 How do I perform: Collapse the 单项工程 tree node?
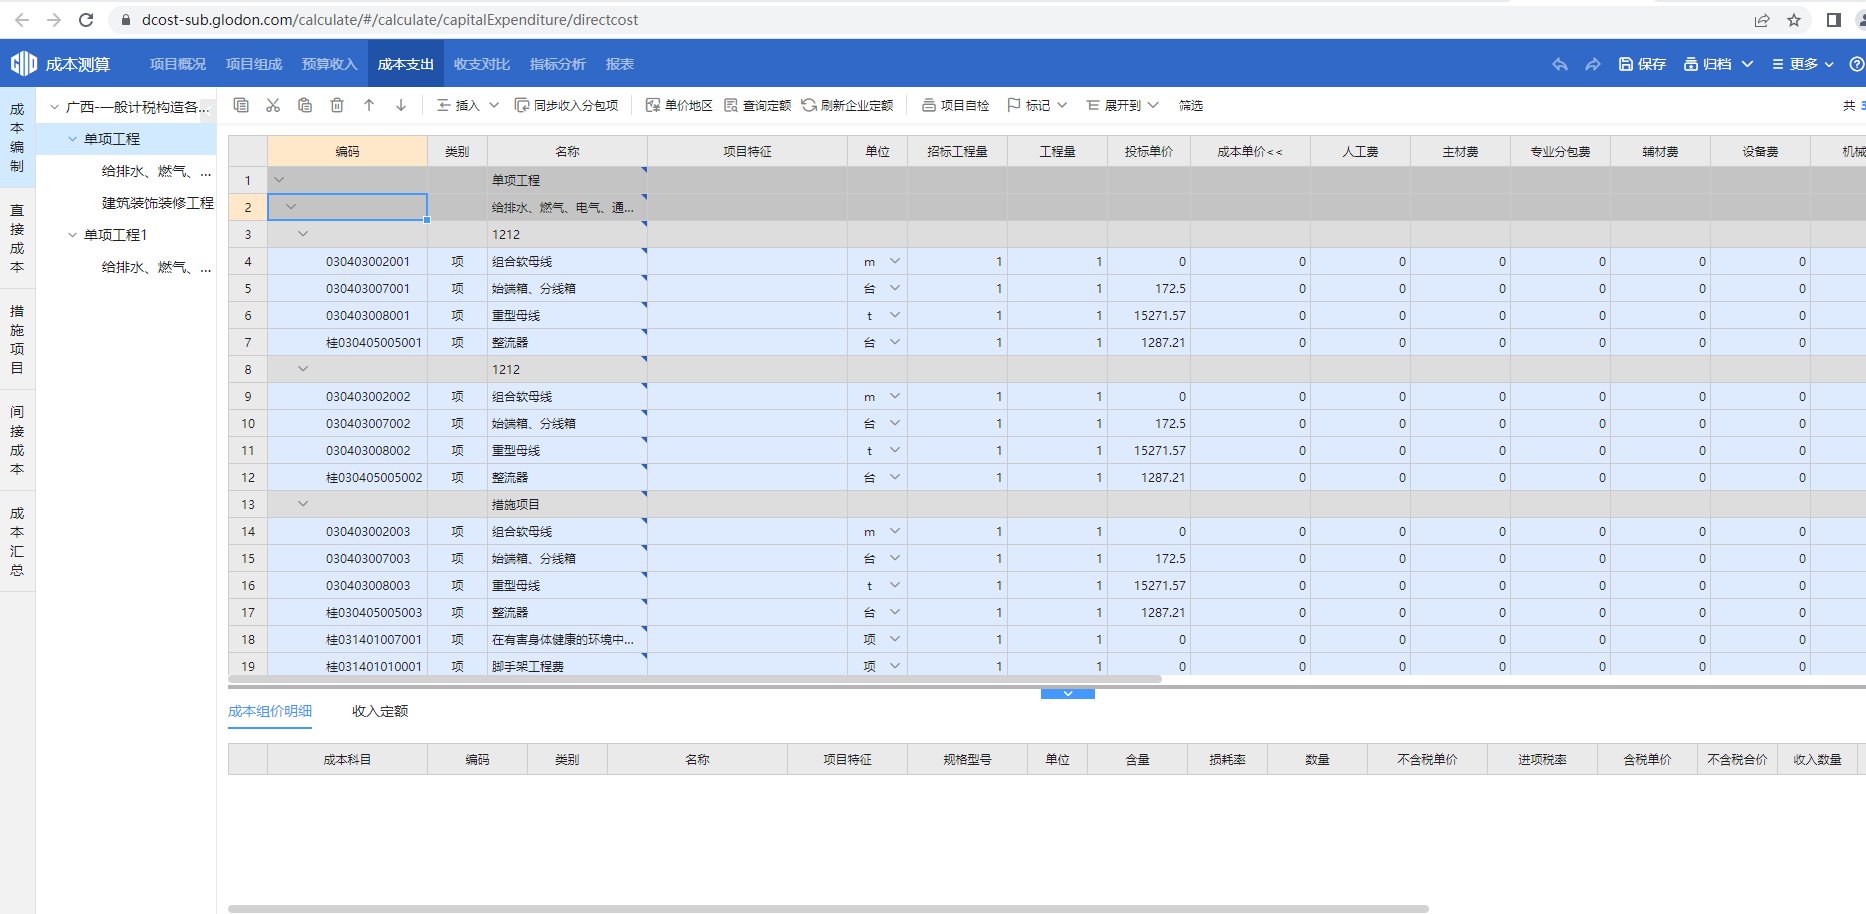pos(72,139)
